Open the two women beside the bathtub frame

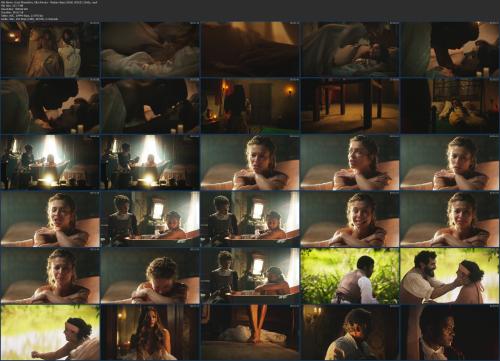point(150,219)
